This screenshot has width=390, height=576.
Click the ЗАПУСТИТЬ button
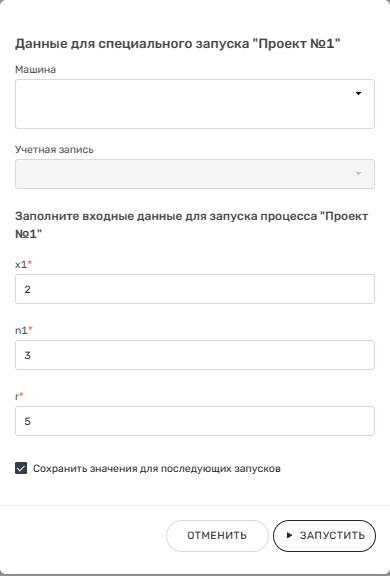324,536
